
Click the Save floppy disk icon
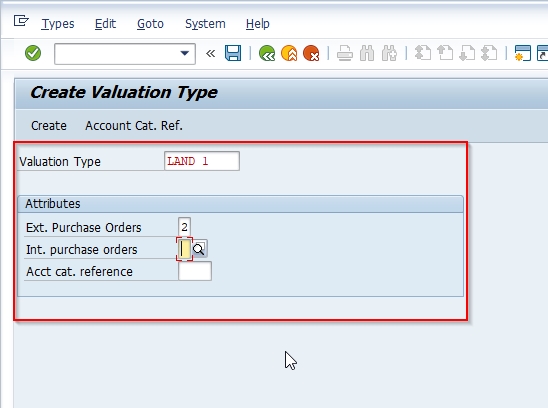(233, 53)
